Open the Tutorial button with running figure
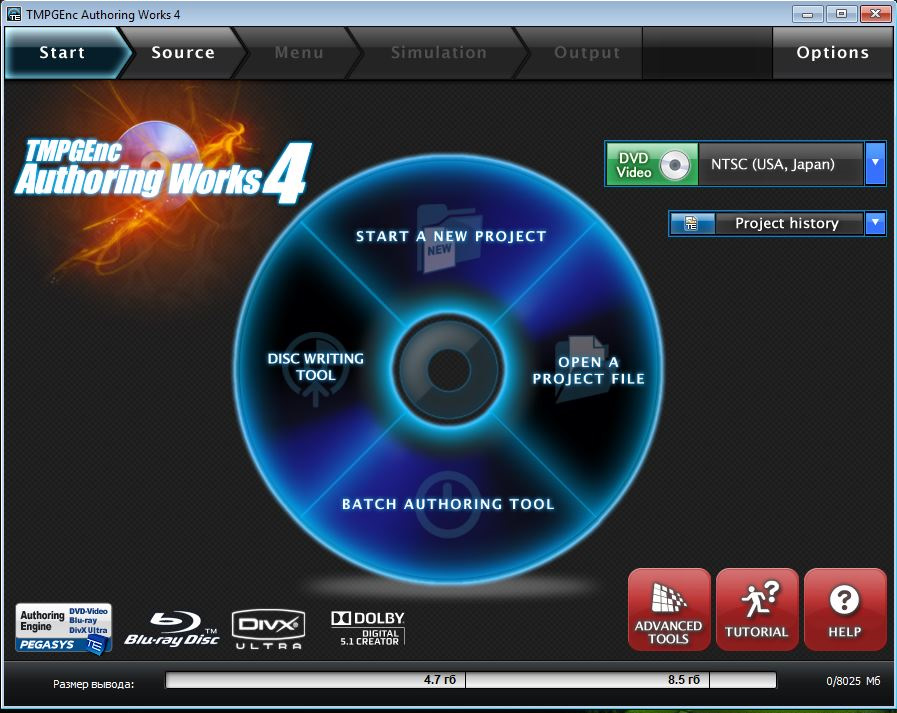The width and height of the screenshot is (897, 713). 757,609
